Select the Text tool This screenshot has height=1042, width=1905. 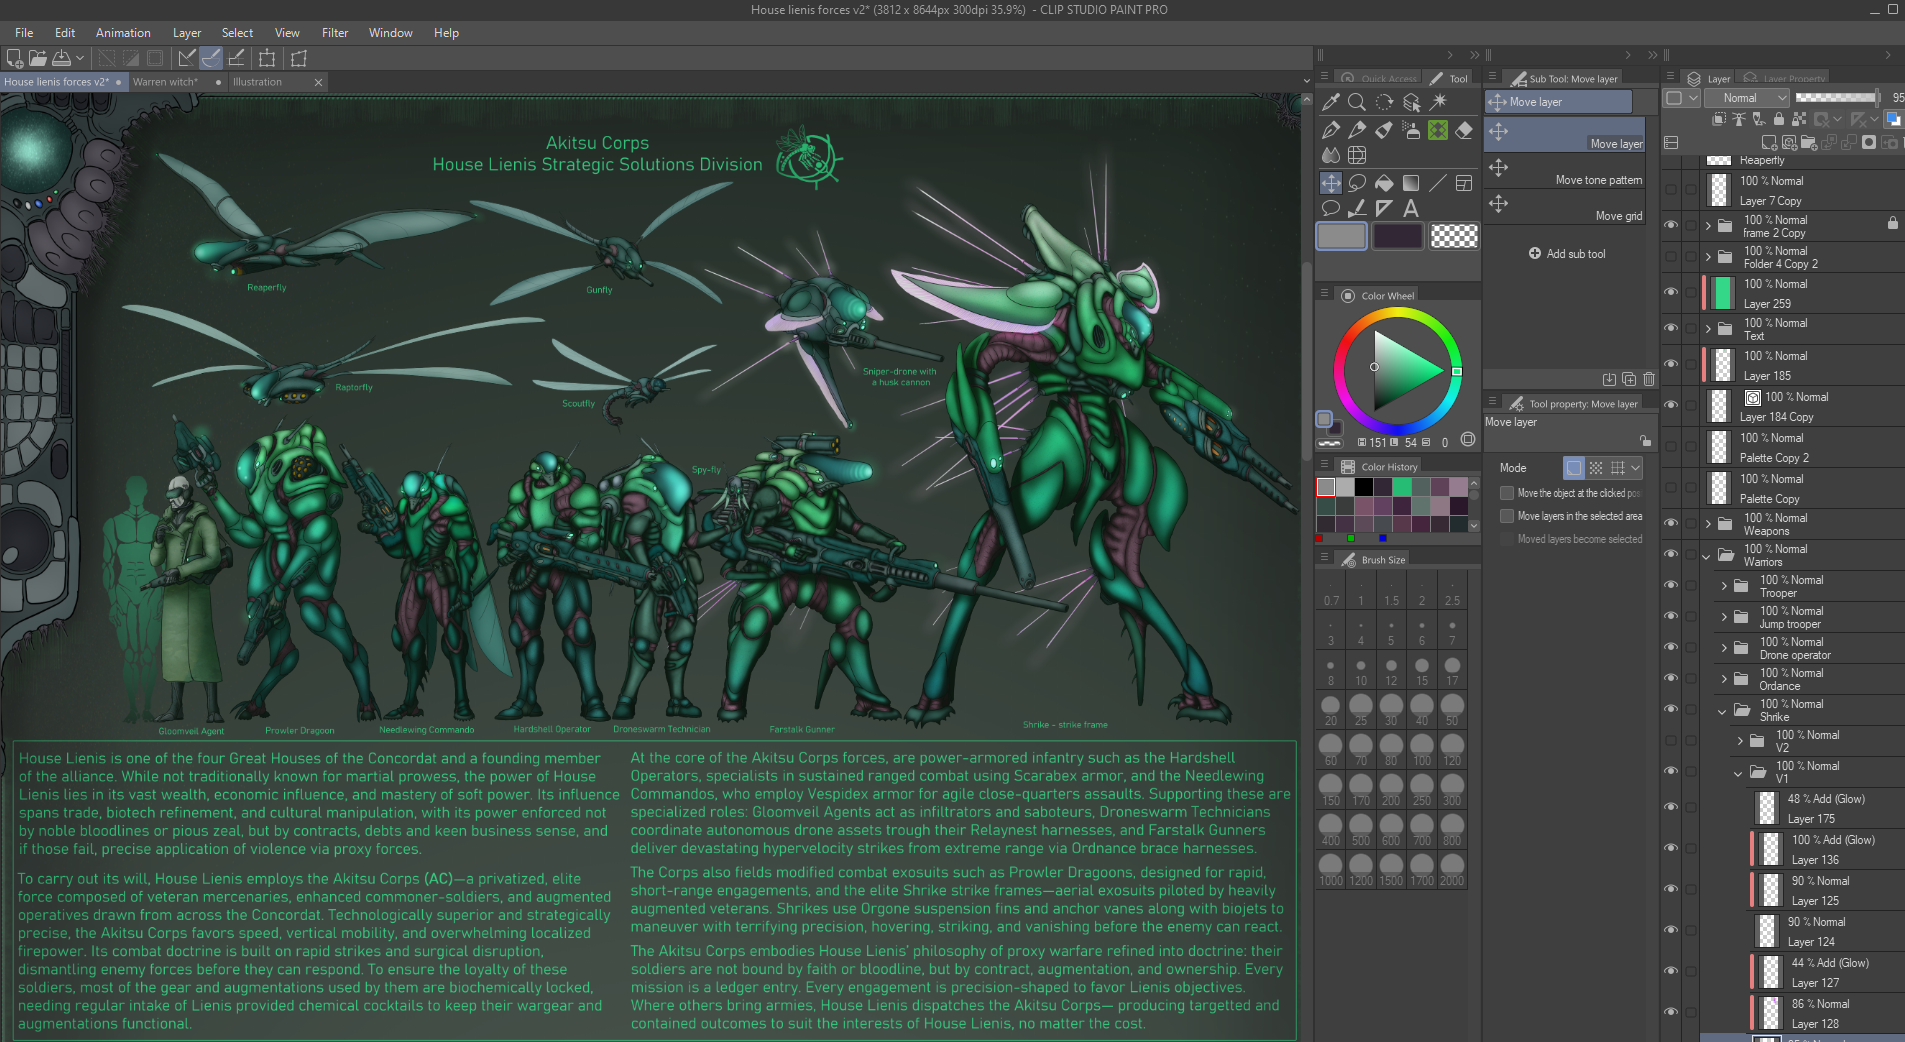1411,208
